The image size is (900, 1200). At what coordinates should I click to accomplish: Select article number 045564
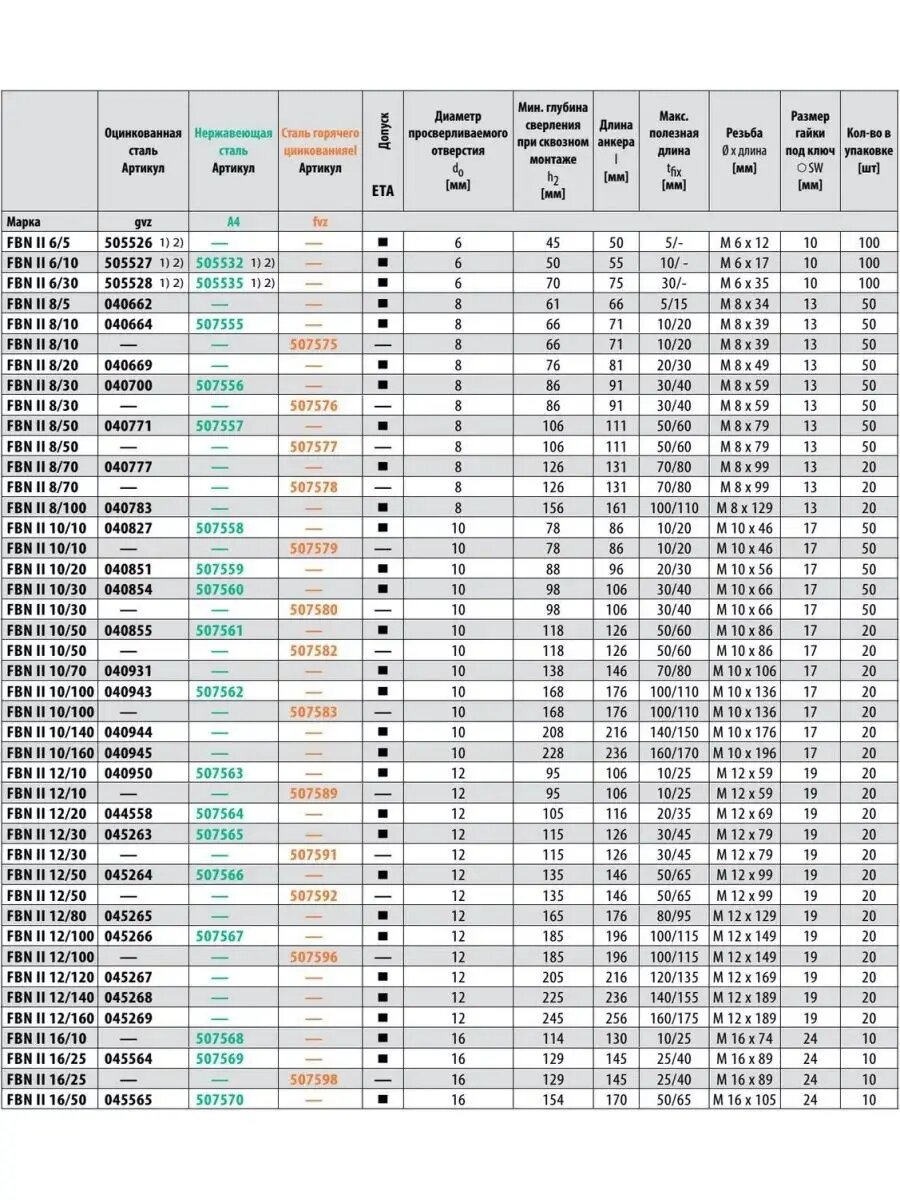click(128, 1059)
